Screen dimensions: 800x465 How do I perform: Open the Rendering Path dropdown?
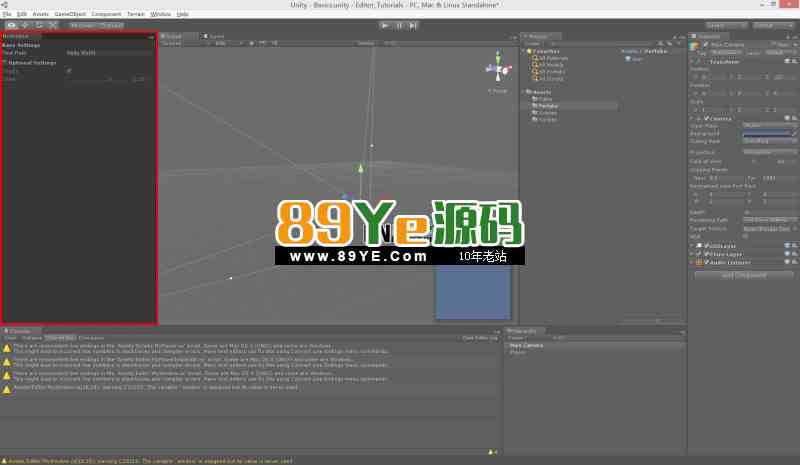tap(769, 220)
